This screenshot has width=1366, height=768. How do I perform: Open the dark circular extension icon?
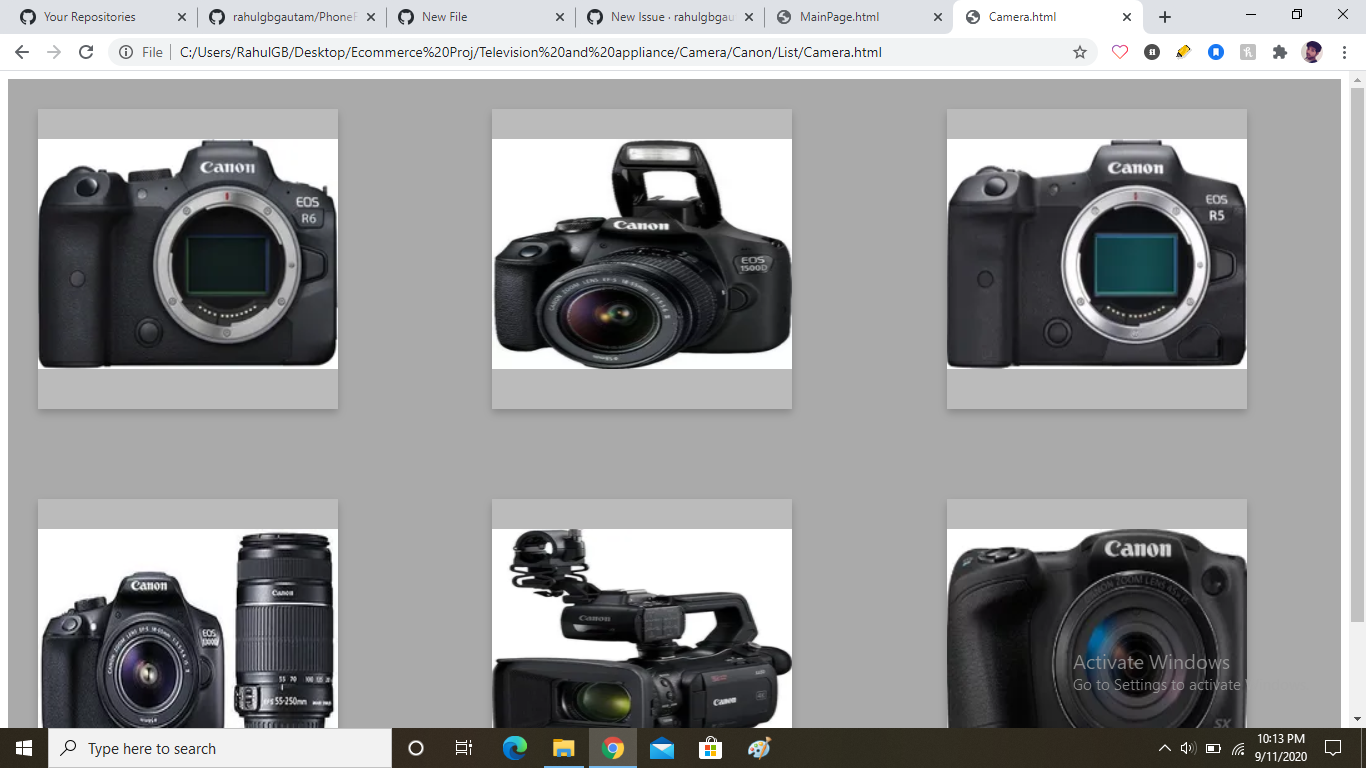[x=1152, y=52]
